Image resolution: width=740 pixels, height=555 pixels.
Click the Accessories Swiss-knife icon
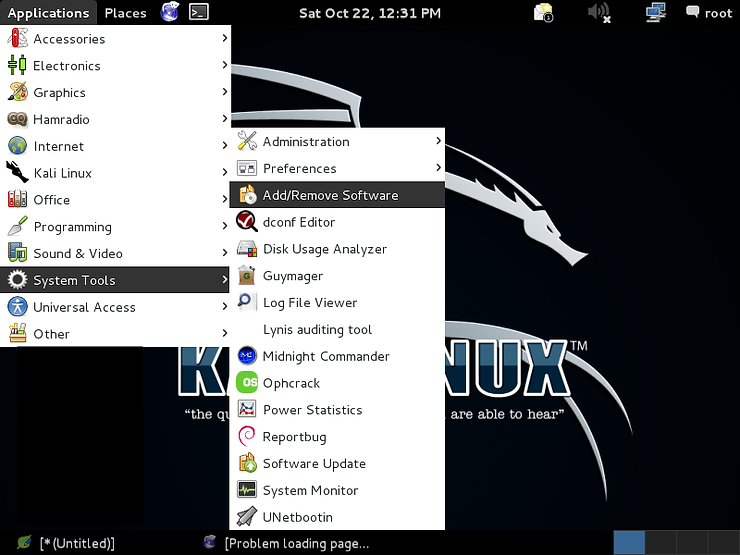pos(17,38)
